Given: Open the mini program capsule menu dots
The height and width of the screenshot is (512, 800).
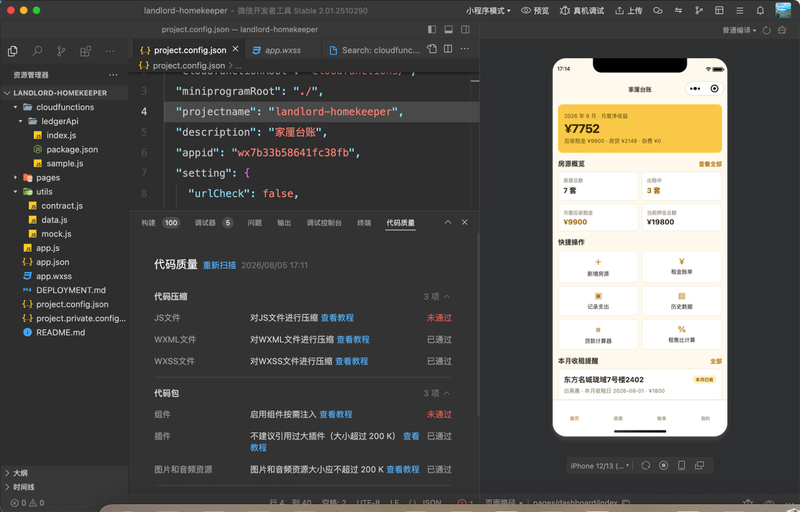Looking at the screenshot, I should (x=695, y=89).
